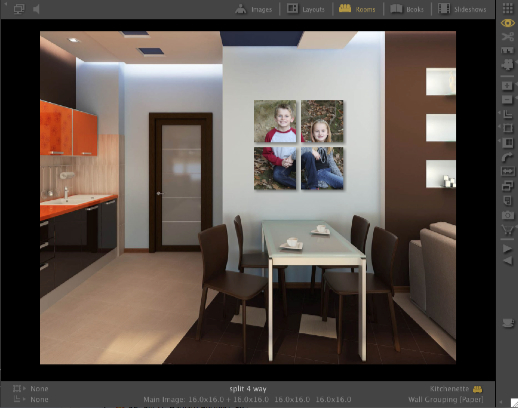518x408 pixels.
Task: Click the 'split 4 way' layout name
Action: tap(248, 389)
